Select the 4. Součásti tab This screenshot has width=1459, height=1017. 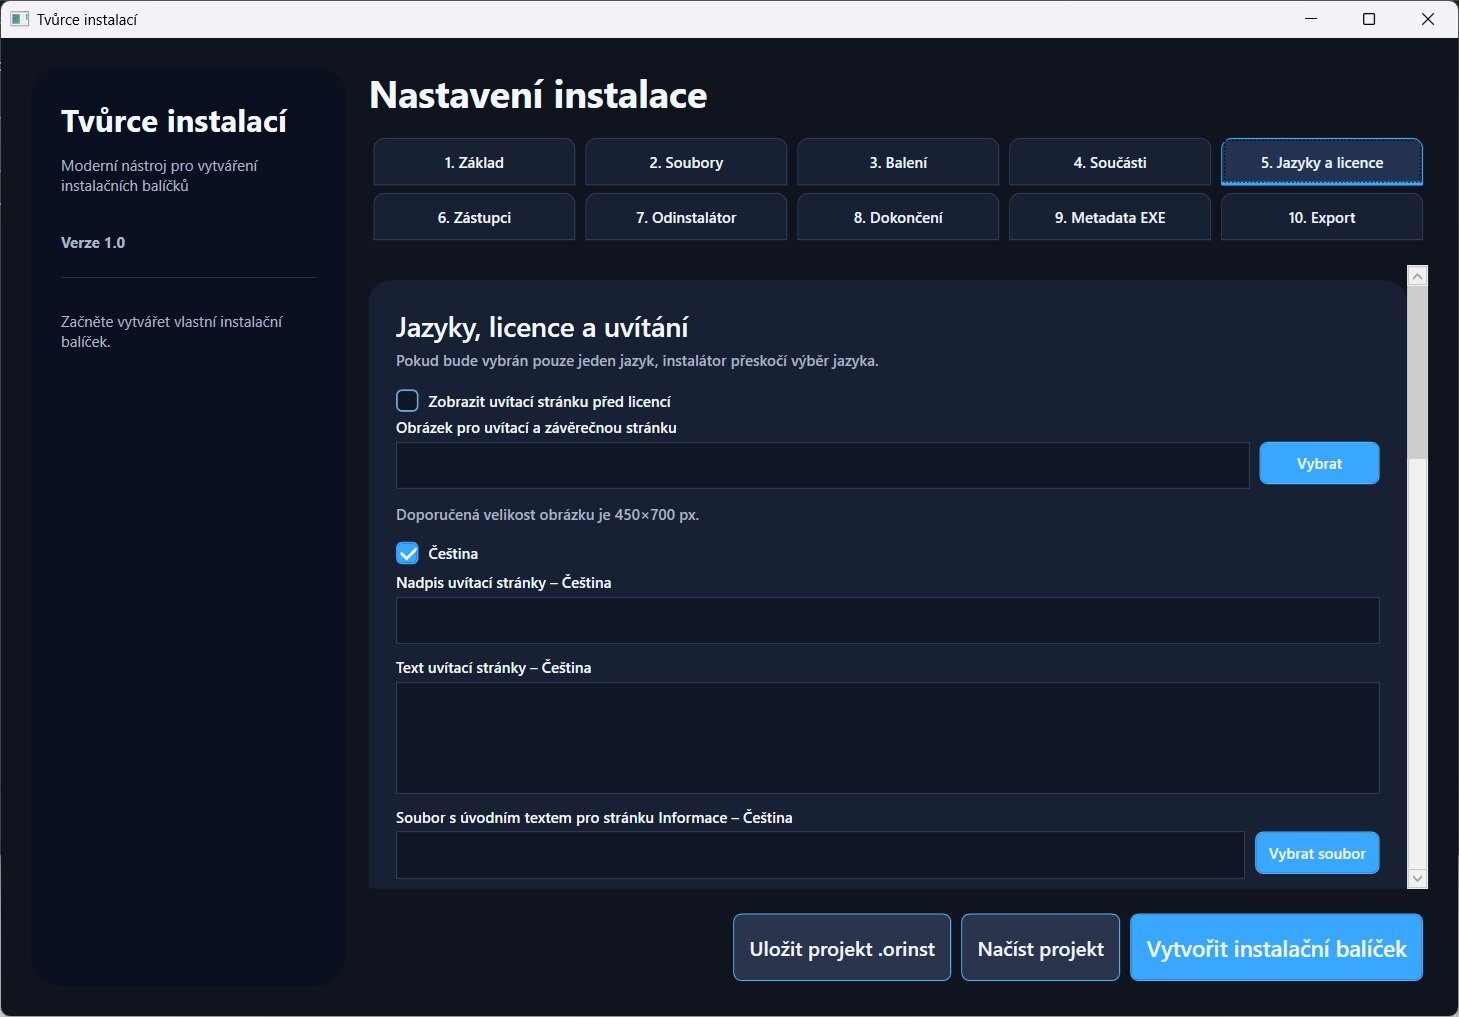1110,162
